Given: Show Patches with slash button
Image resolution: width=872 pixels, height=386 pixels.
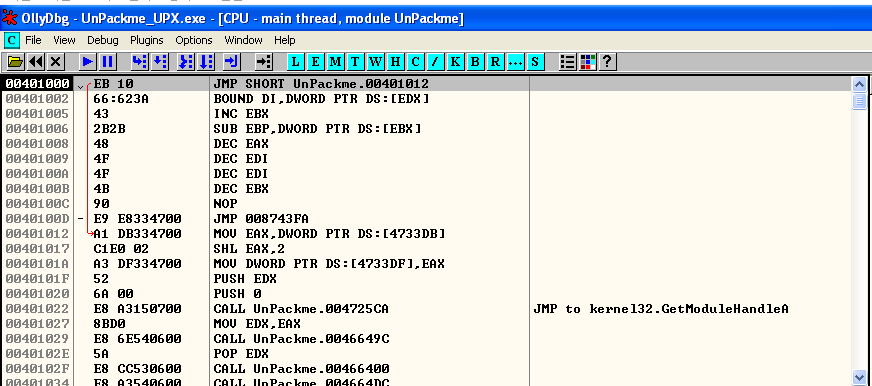Looking at the screenshot, I should click(x=435, y=62).
